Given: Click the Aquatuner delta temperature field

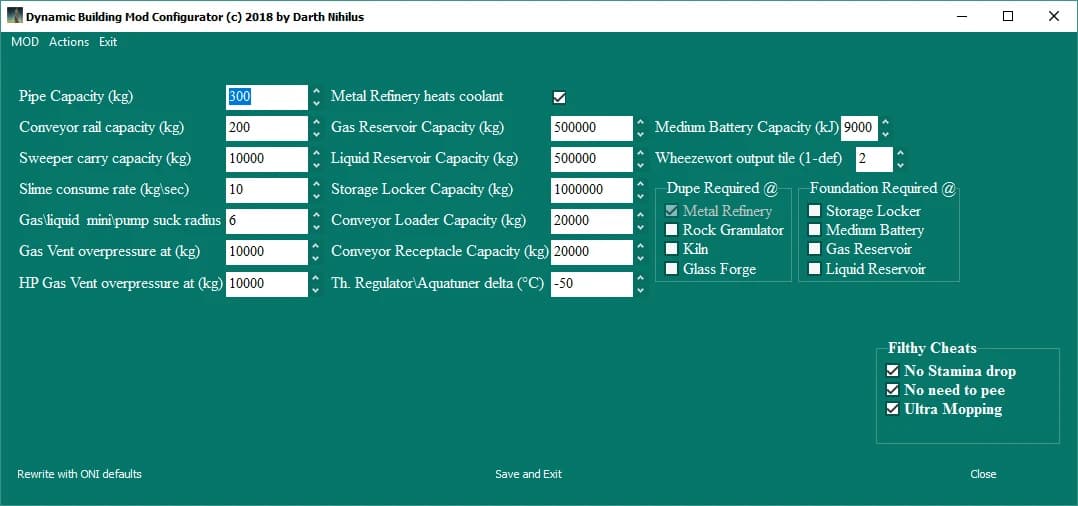Looking at the screenshot, I should coord(591,283).
